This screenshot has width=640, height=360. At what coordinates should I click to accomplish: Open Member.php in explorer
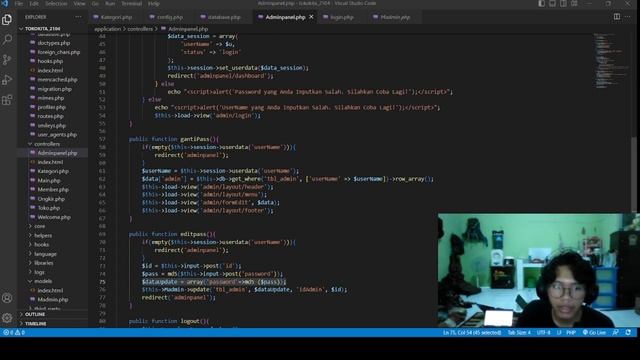(x=53, y=190)
